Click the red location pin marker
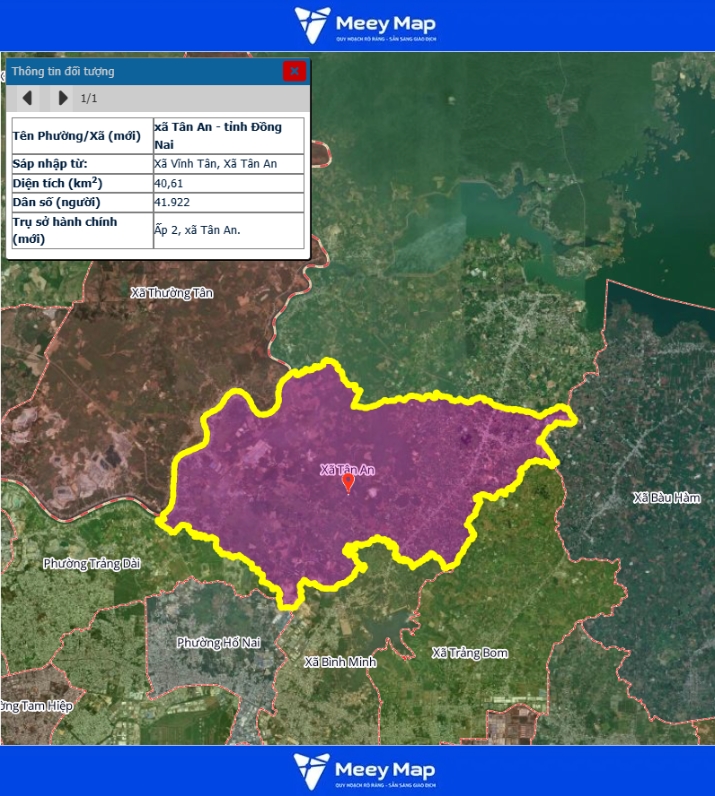This screenshot has width=715, height=796. click(x=348, y=484)
